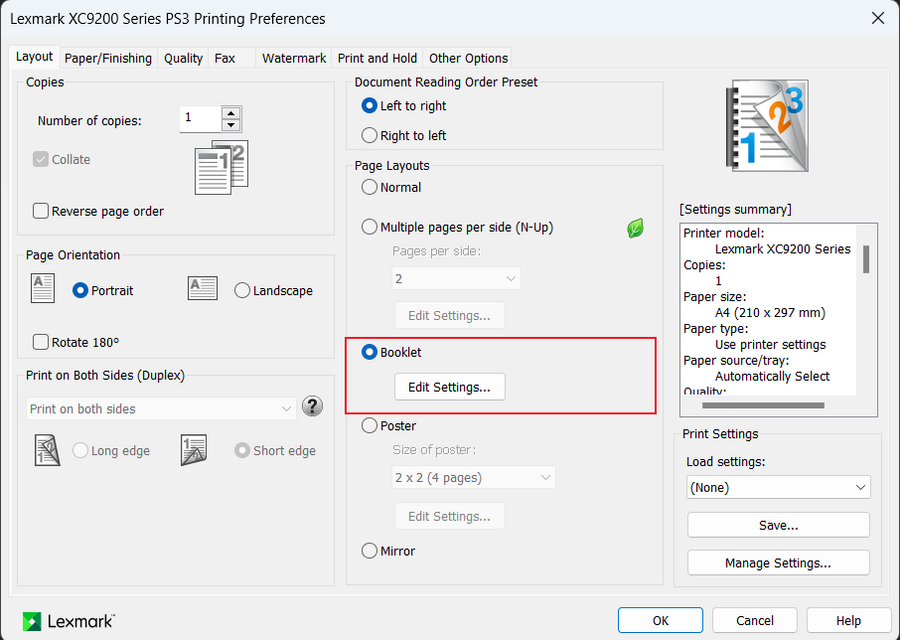
Task: Click the landscape orientation page icon
Action: click(x=202, y=289)
